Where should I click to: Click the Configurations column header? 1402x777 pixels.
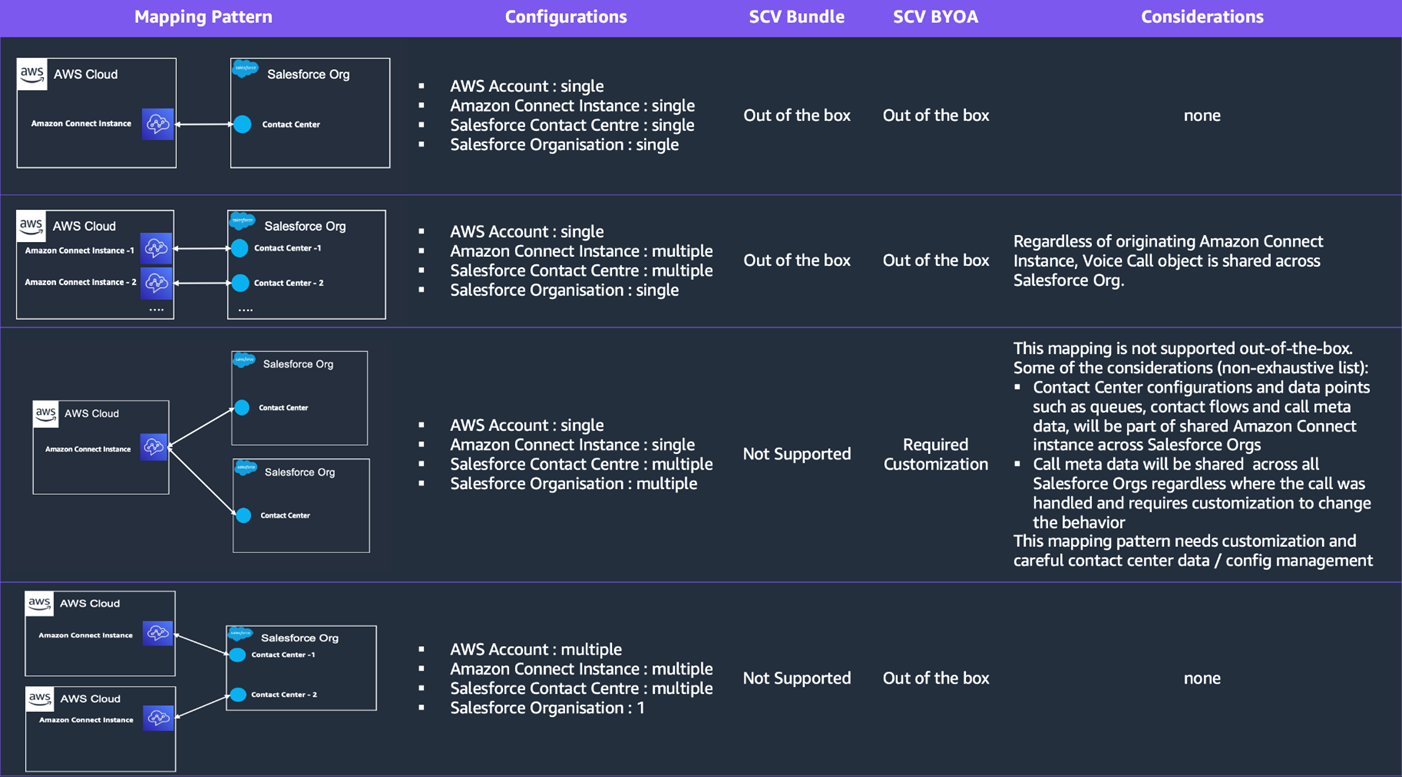click(x=566, y=17)
